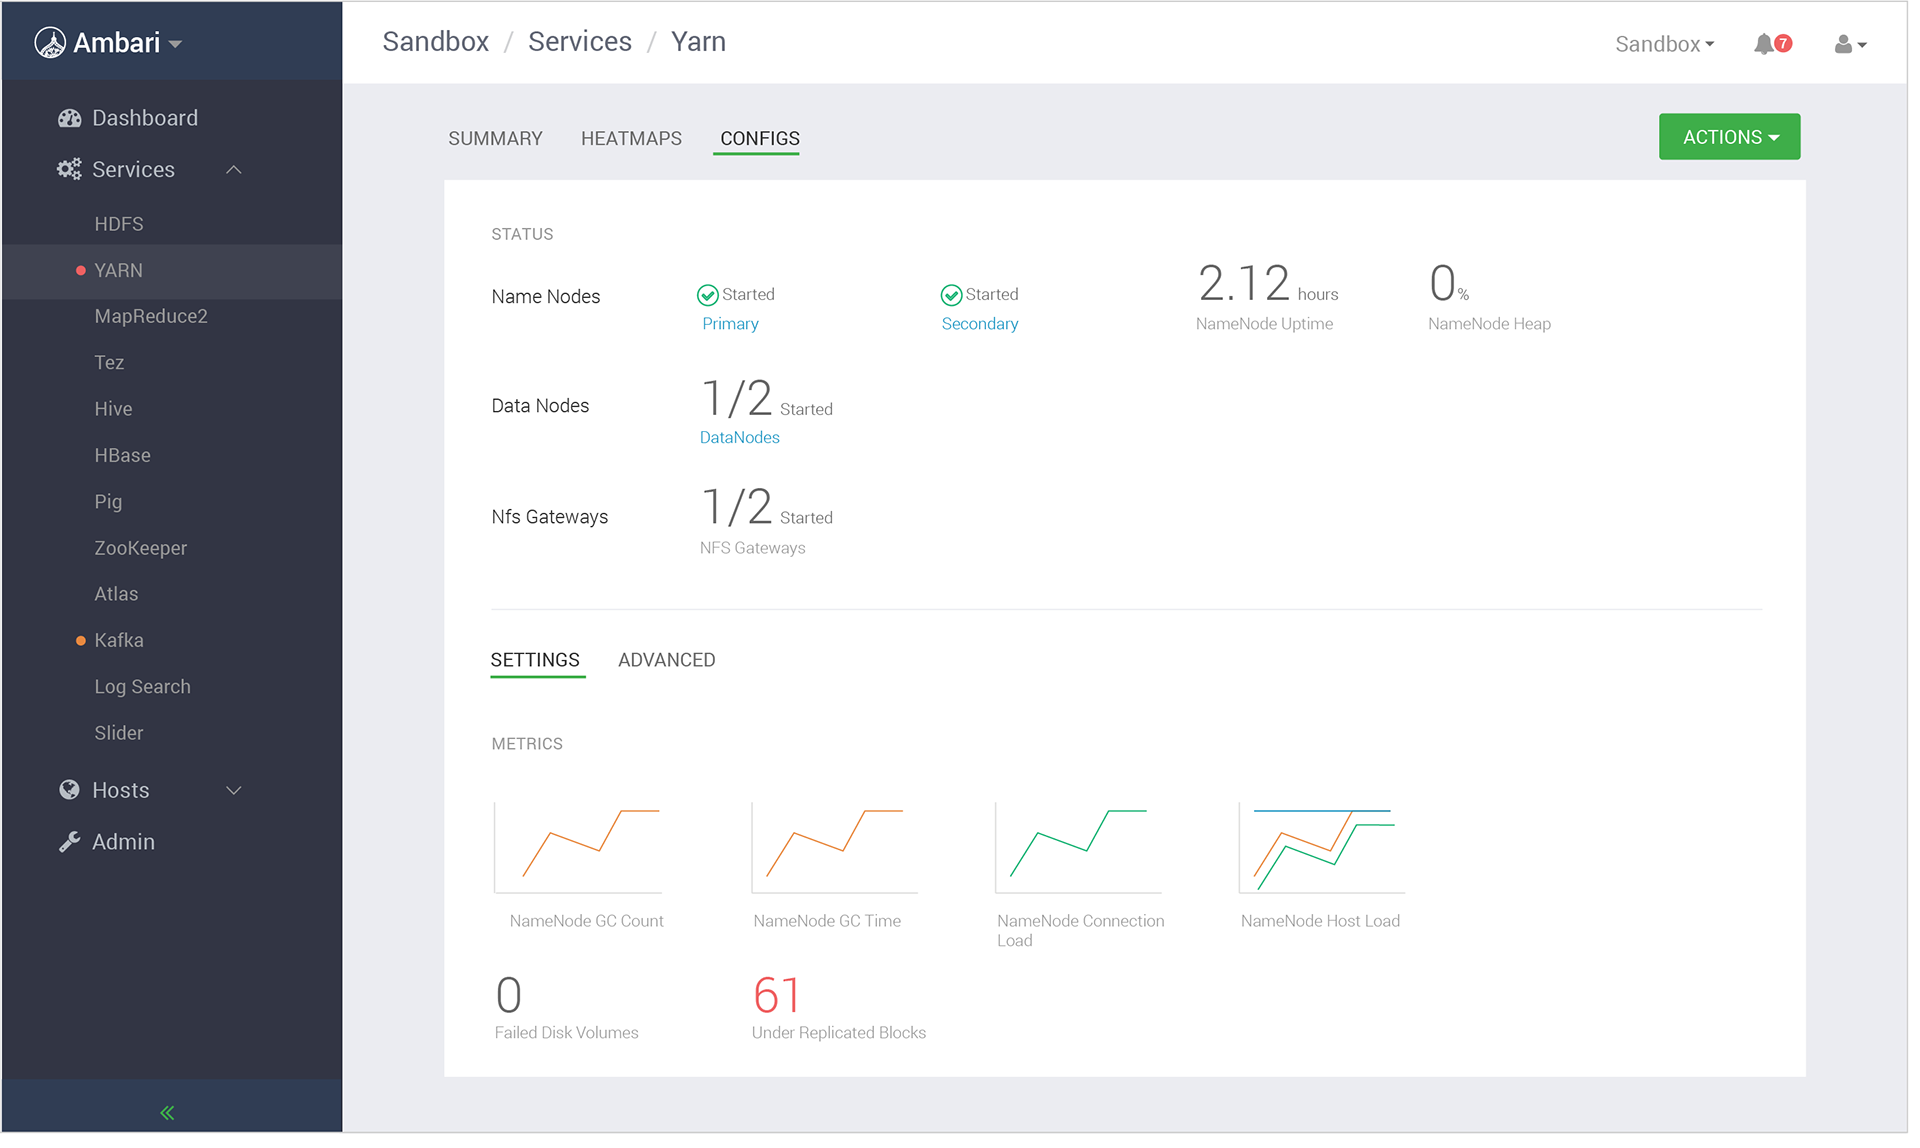Go to Sandbox breadcrumb
The height and width of the screenshot is (1148, 1920).
(436, 42)
